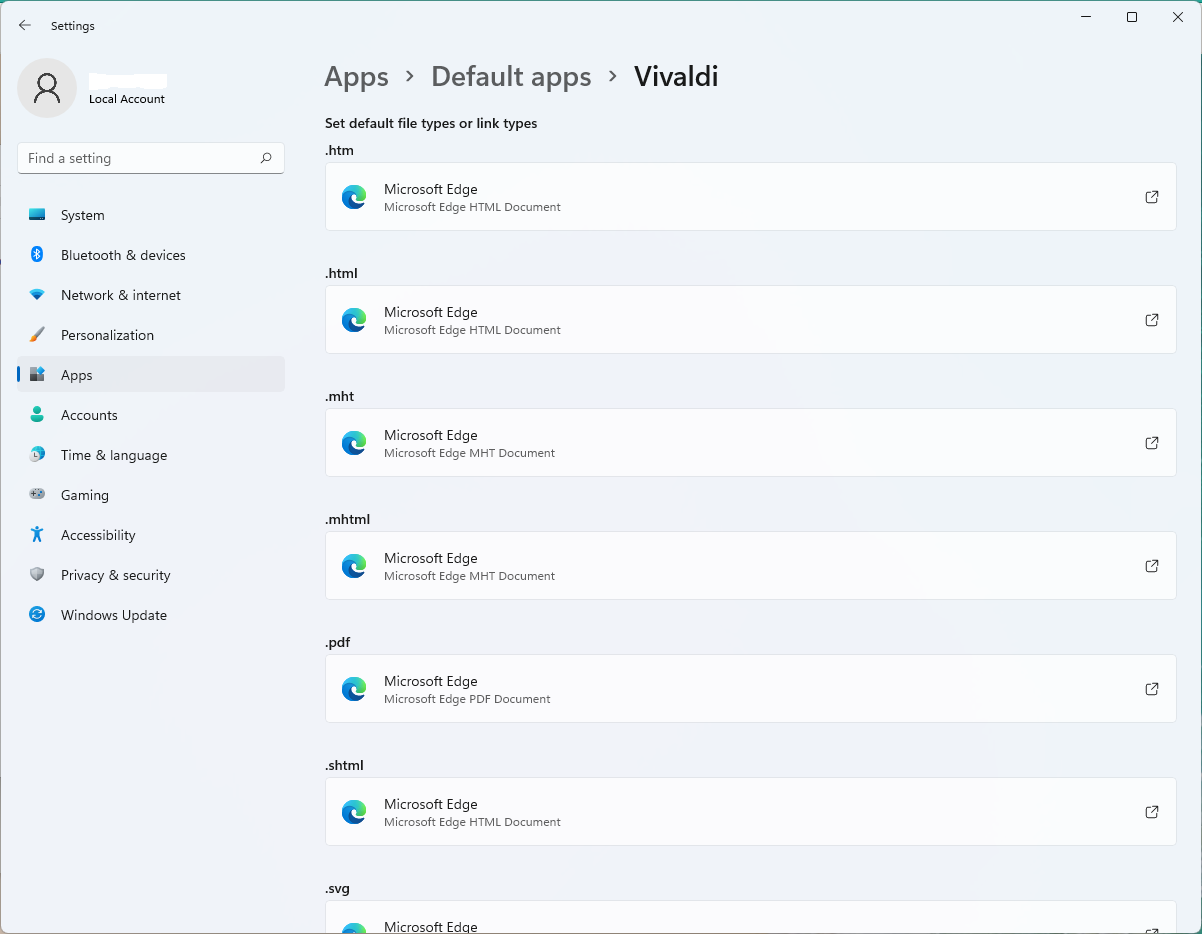Click the Privacy shield icon
The width and height of the screenshot is (1202, 934).
(x=37, y=575)
